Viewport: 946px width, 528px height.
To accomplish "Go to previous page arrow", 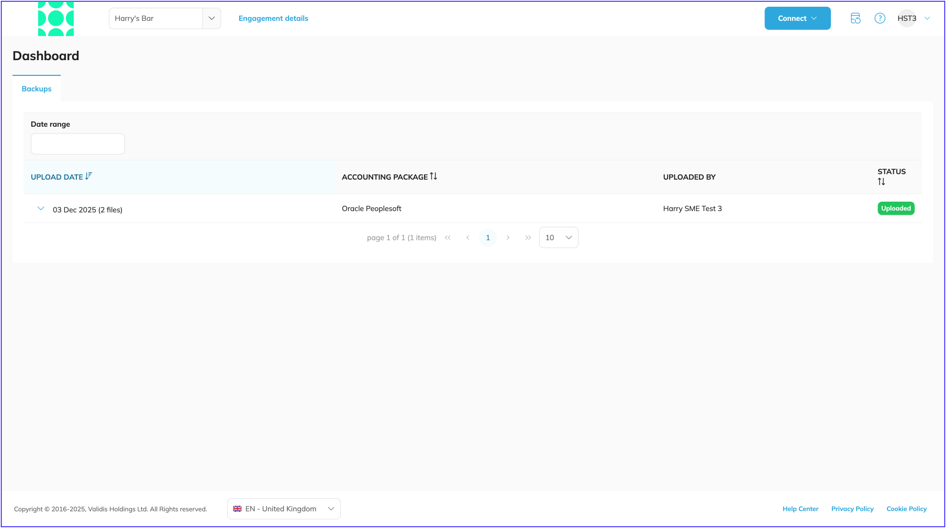I will point(468,238).
